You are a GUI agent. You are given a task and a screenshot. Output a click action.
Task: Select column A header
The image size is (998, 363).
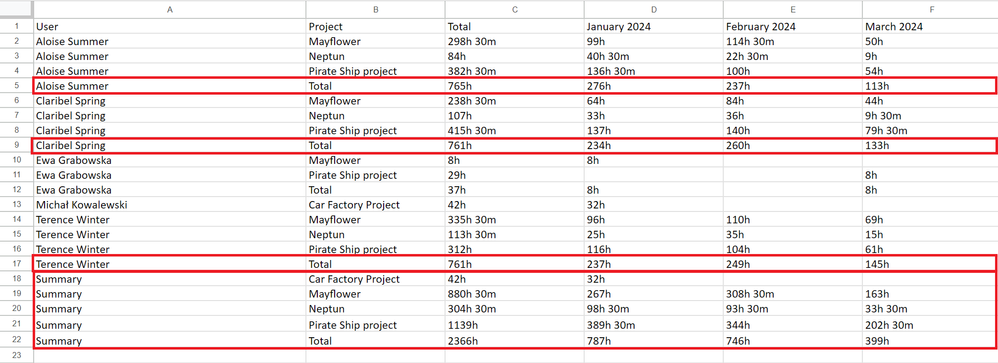click(x=169, y=10)
